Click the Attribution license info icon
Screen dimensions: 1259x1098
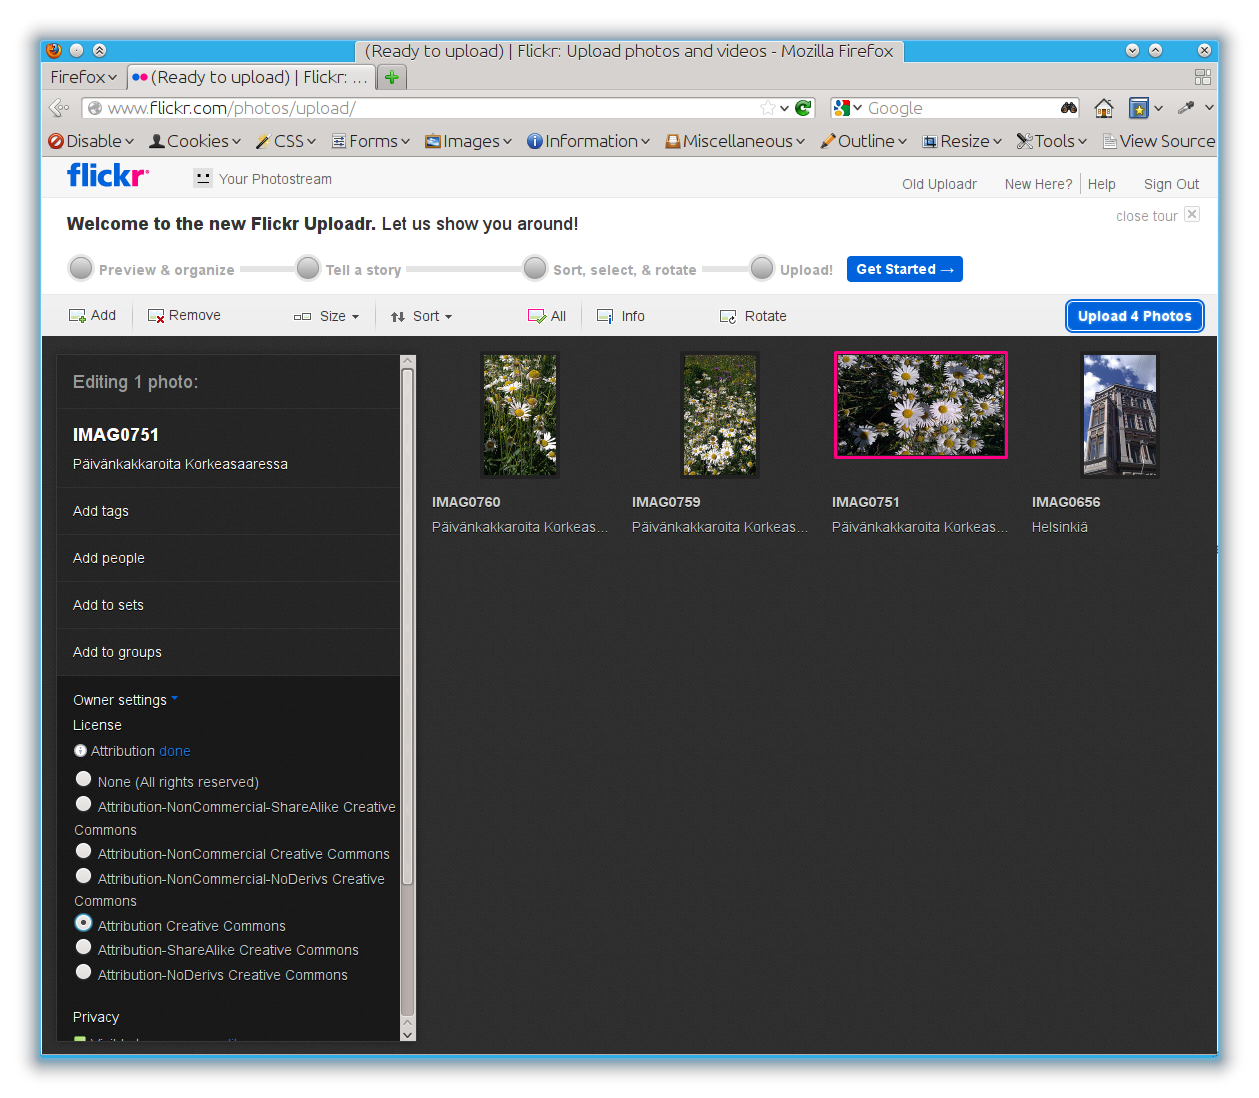80,751
